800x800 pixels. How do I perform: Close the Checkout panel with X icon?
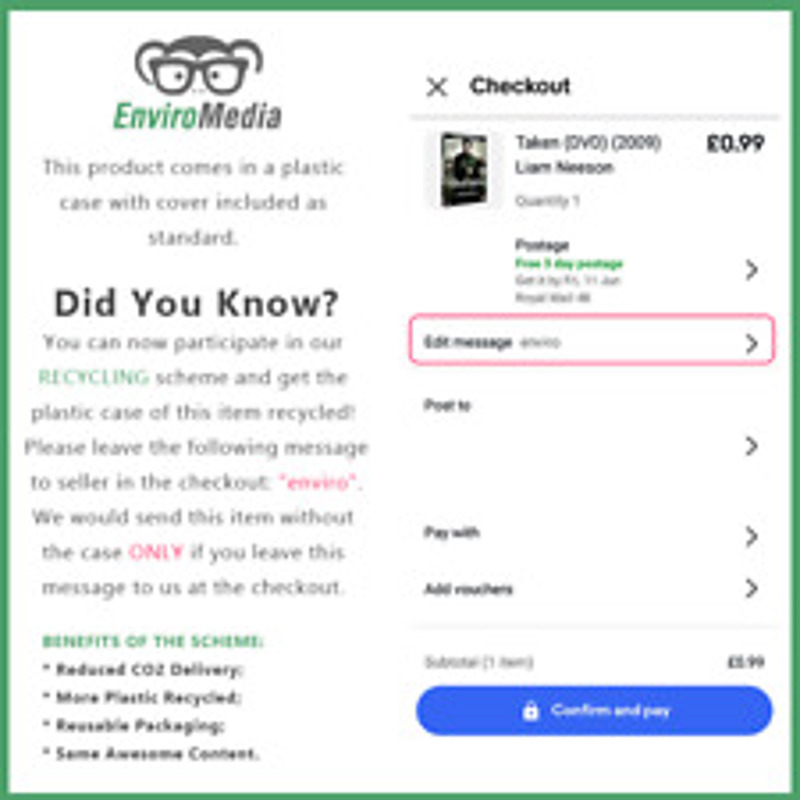(x=437, y=87)
